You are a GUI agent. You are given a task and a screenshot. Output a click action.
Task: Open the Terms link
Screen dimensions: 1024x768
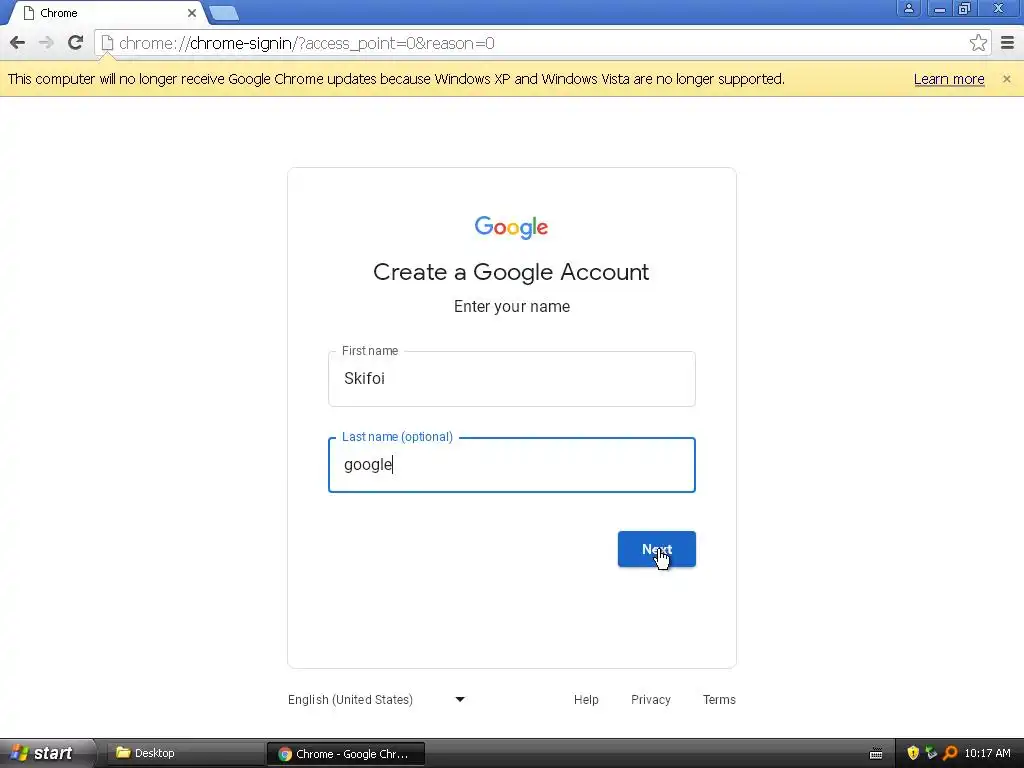pyautogui.click(x=719, y=699)
